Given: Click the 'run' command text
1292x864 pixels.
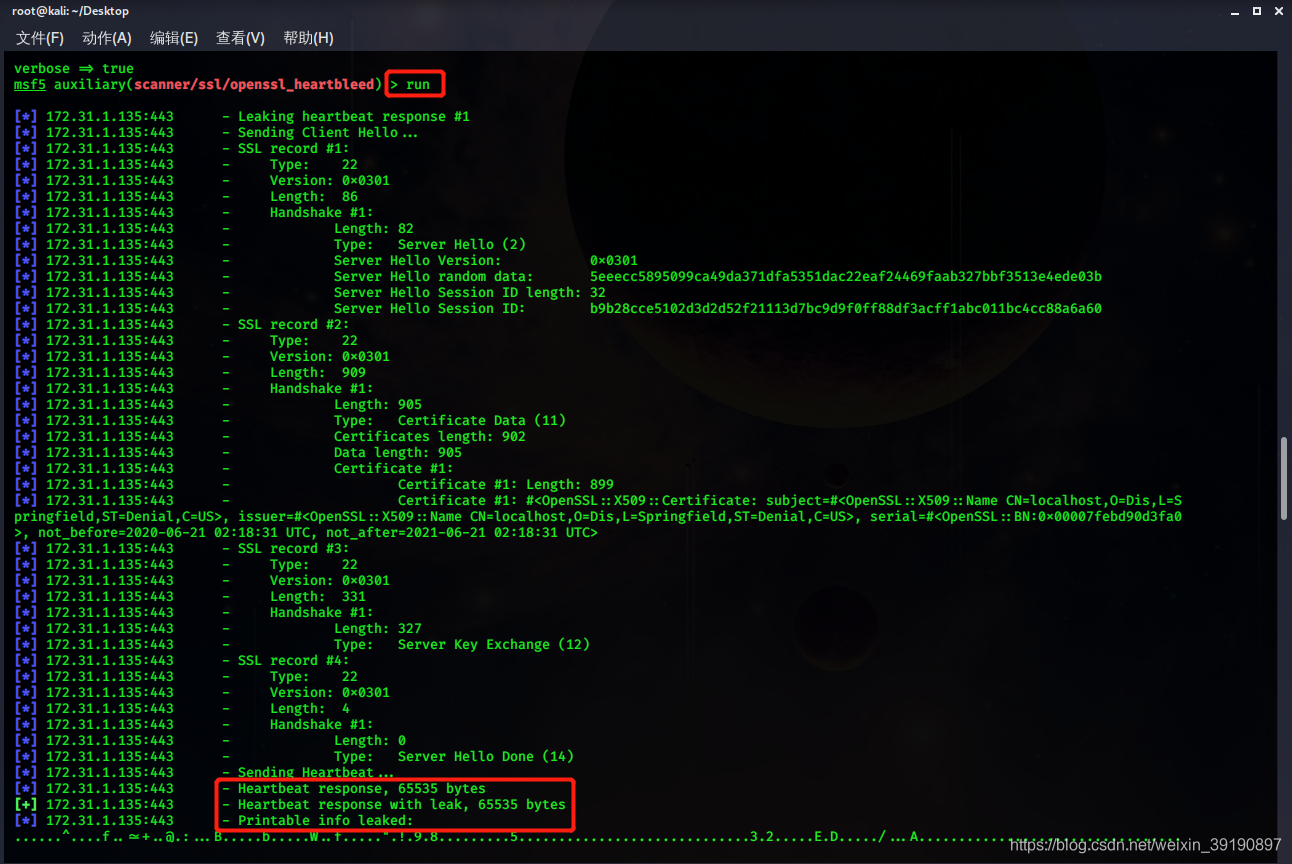Looking at the screenshot, I should (x=418, y=85).
